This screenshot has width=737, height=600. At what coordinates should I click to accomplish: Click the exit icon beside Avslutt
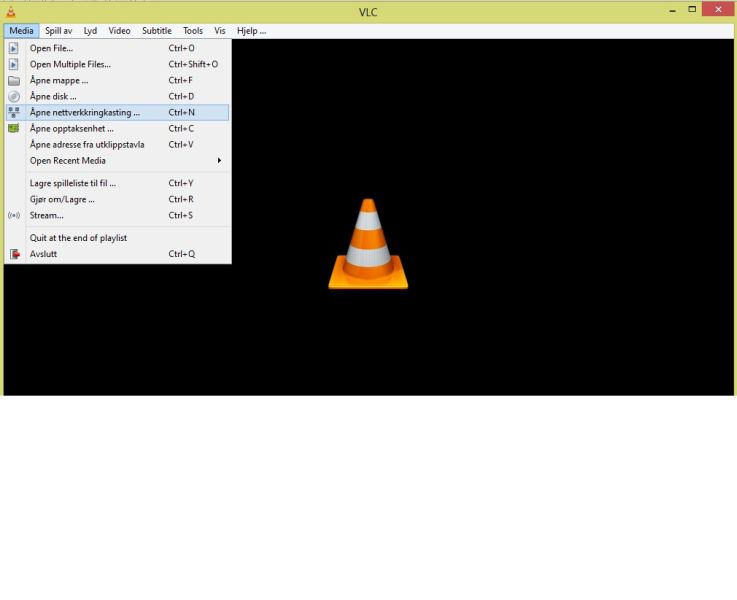tap(15, 254)
